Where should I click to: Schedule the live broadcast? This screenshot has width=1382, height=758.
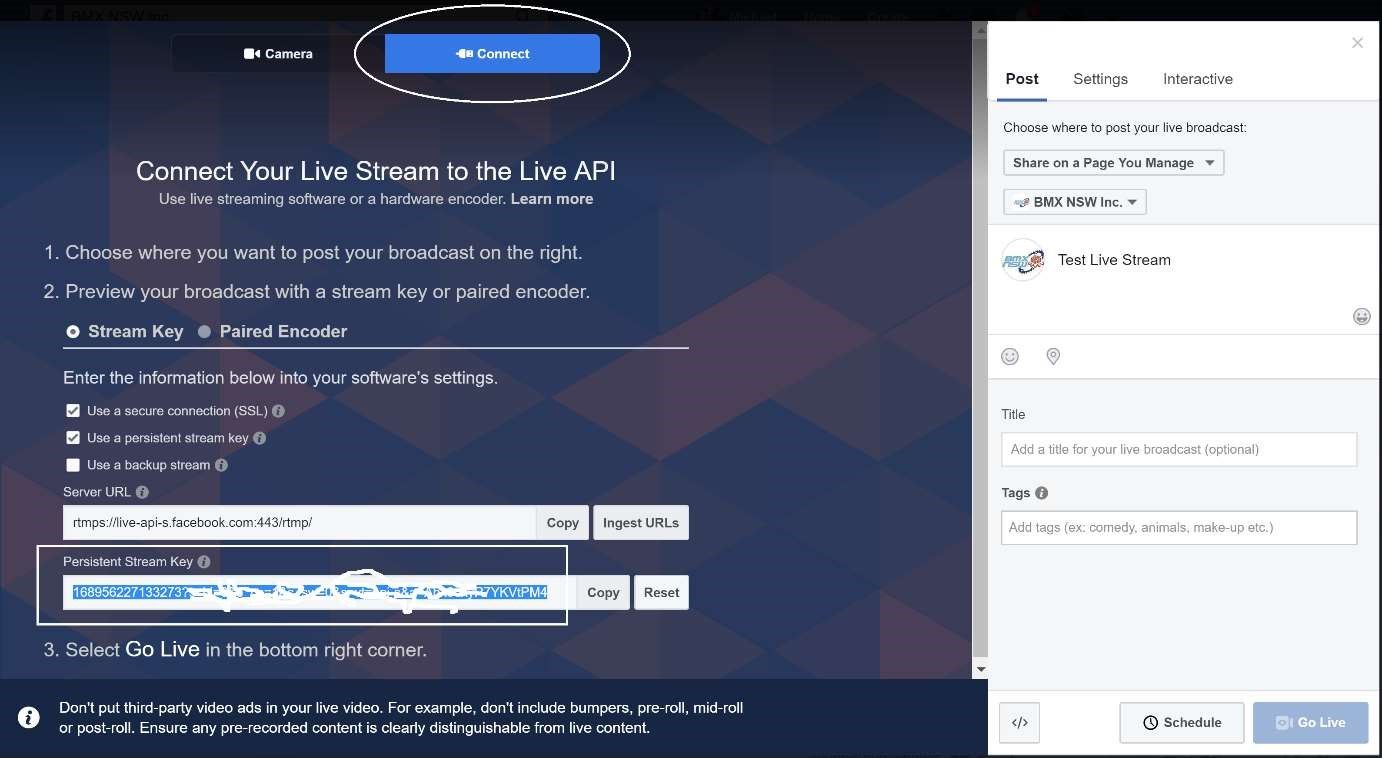click(x=1182, y=723)
